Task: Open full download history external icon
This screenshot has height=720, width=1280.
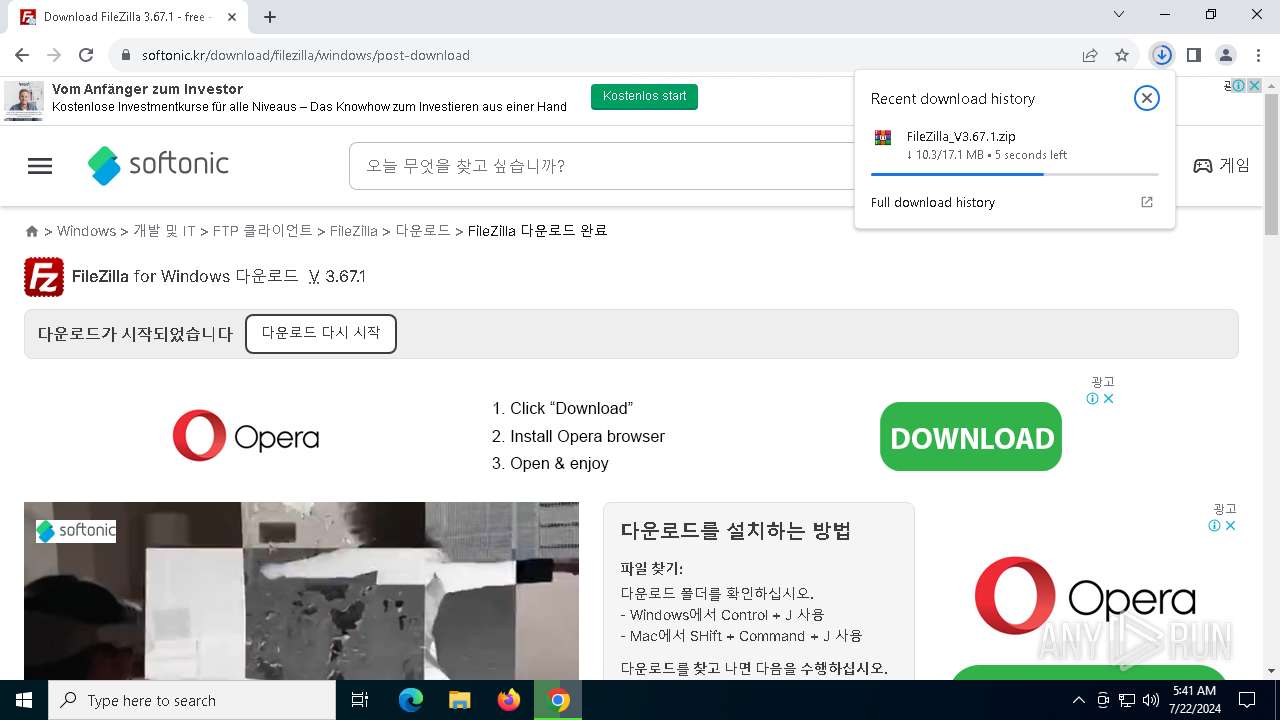Action: (x=1147, y=202)
